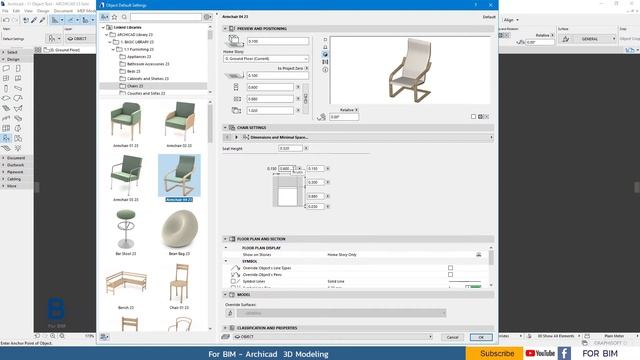Open the Home Story dropdown
The image size is (640, 360).
click(266, 59)
